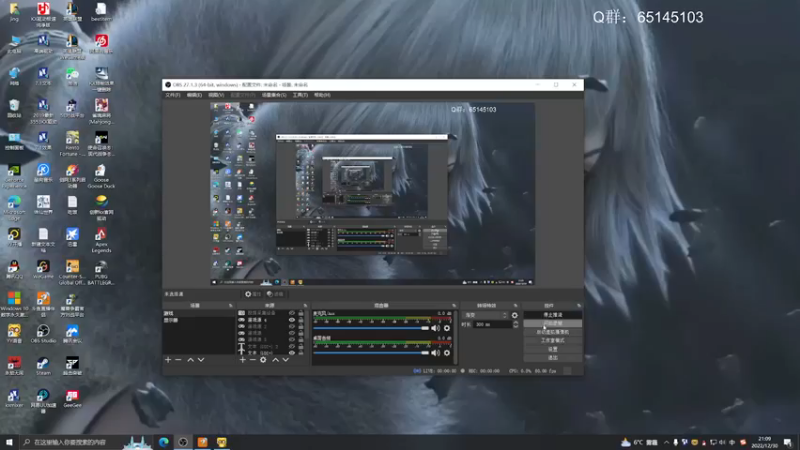
Task: Click the duration field showing 300 ms
Action: point(492,324)
